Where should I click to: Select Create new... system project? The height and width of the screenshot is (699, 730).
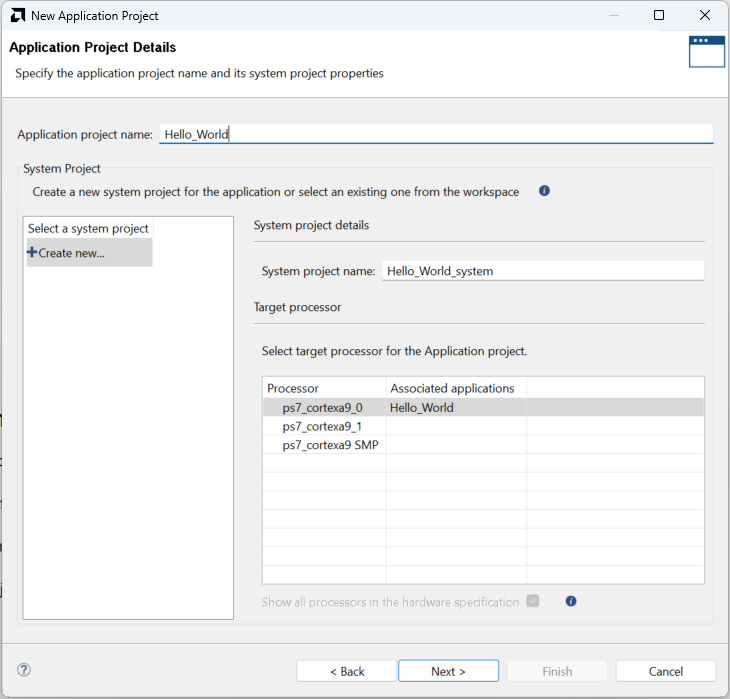point(70,253)
